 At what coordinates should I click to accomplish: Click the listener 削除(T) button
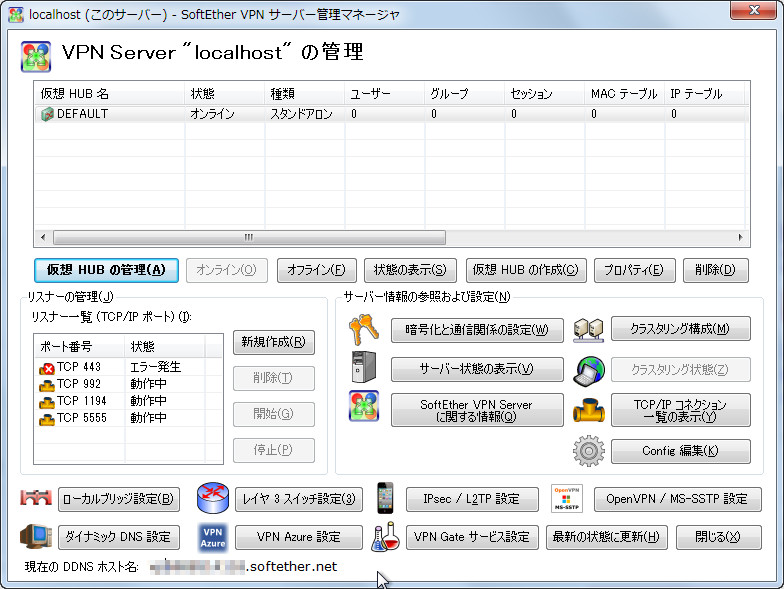[x=274, y=378]
